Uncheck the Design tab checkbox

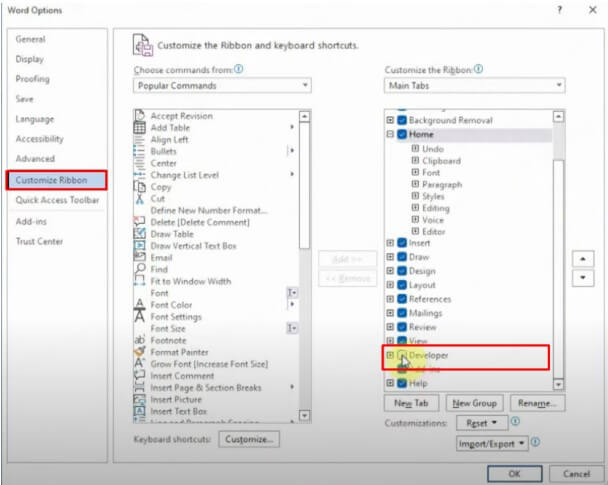point(402,271)
